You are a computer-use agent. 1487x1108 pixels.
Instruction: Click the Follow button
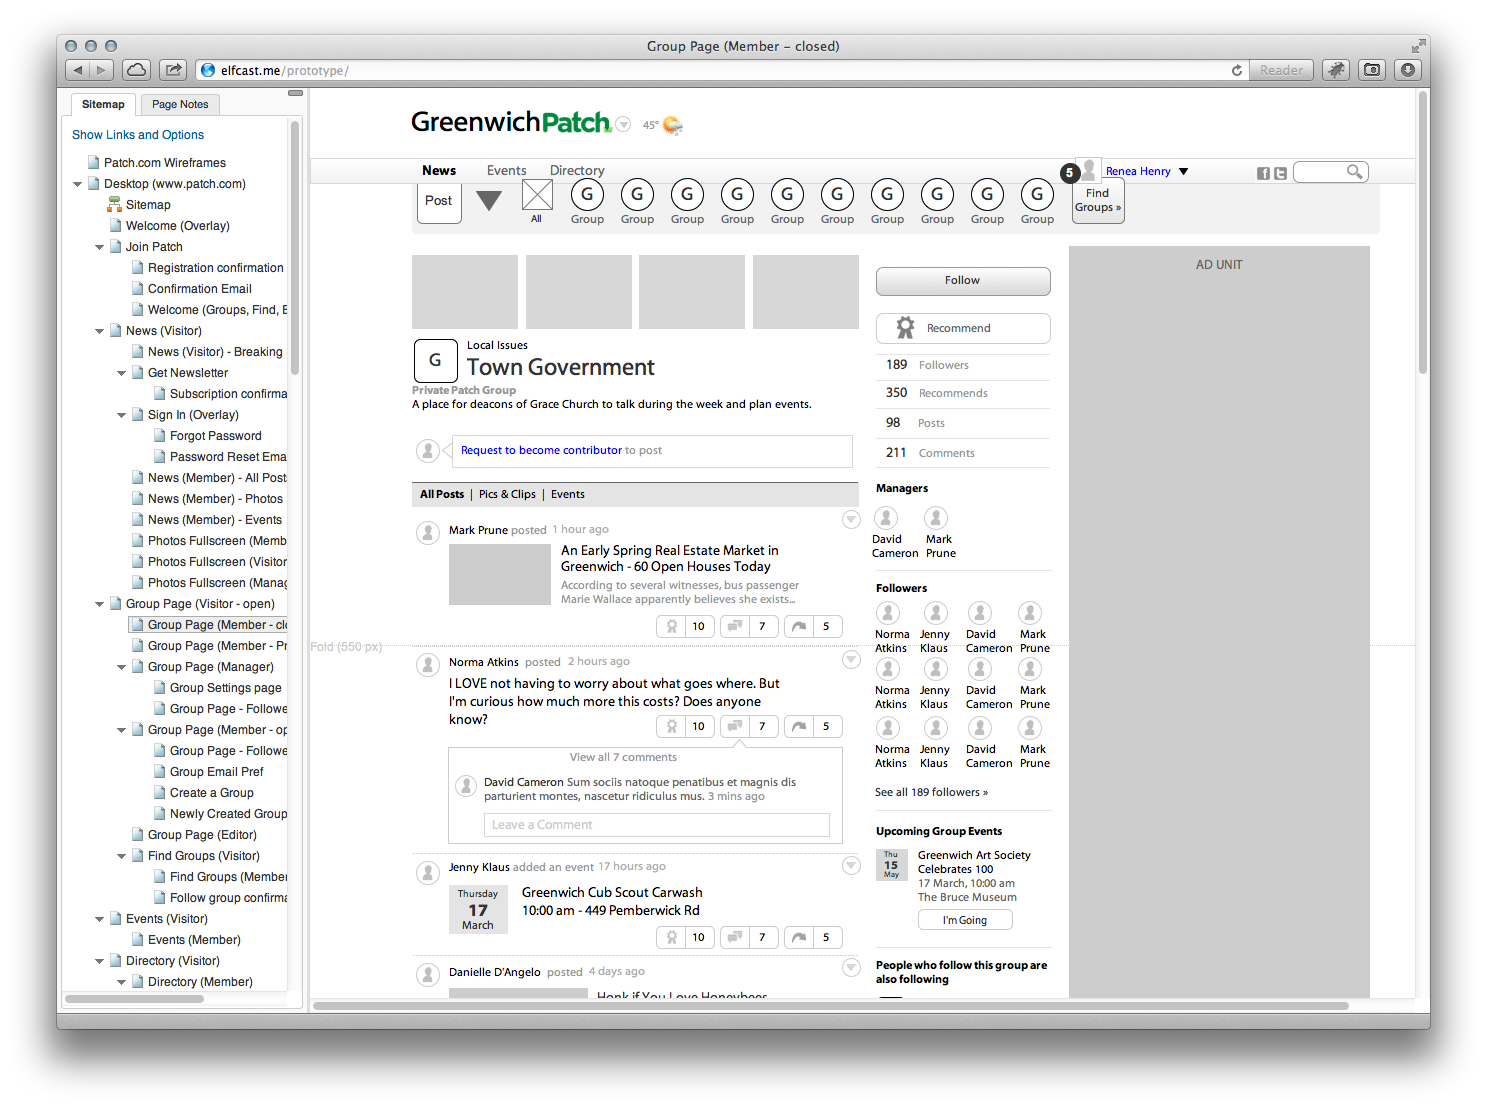click(x=962, y=281)
